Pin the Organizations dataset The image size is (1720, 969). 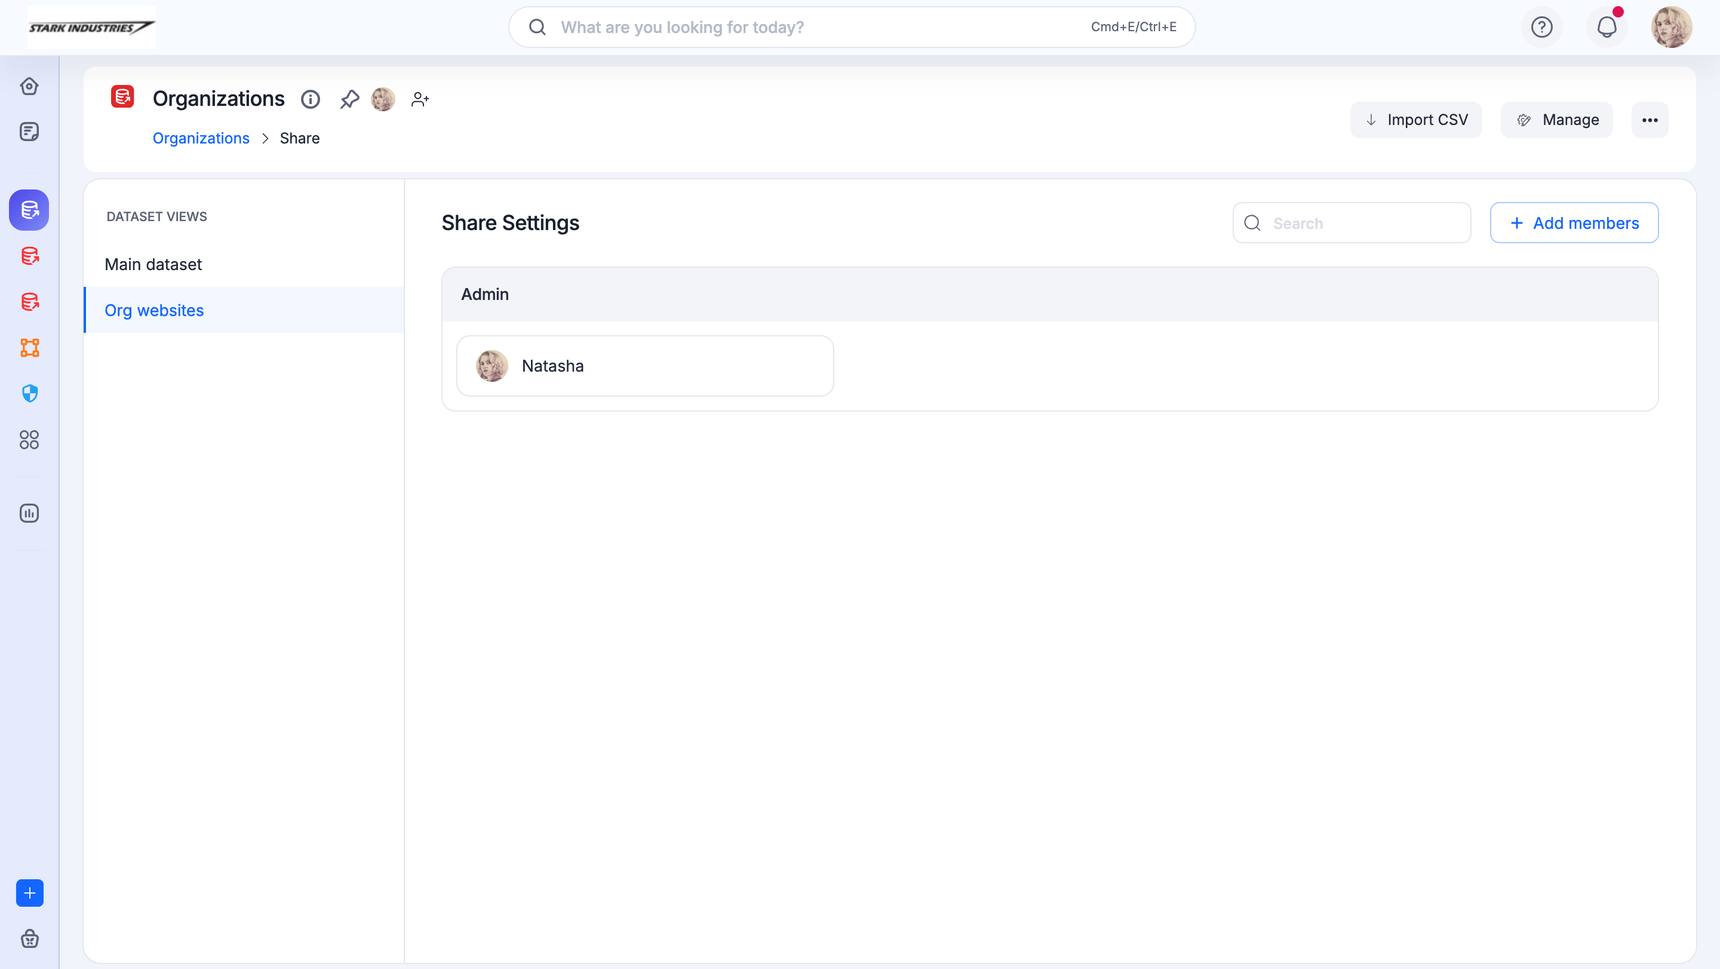click(x=349, y=99)
